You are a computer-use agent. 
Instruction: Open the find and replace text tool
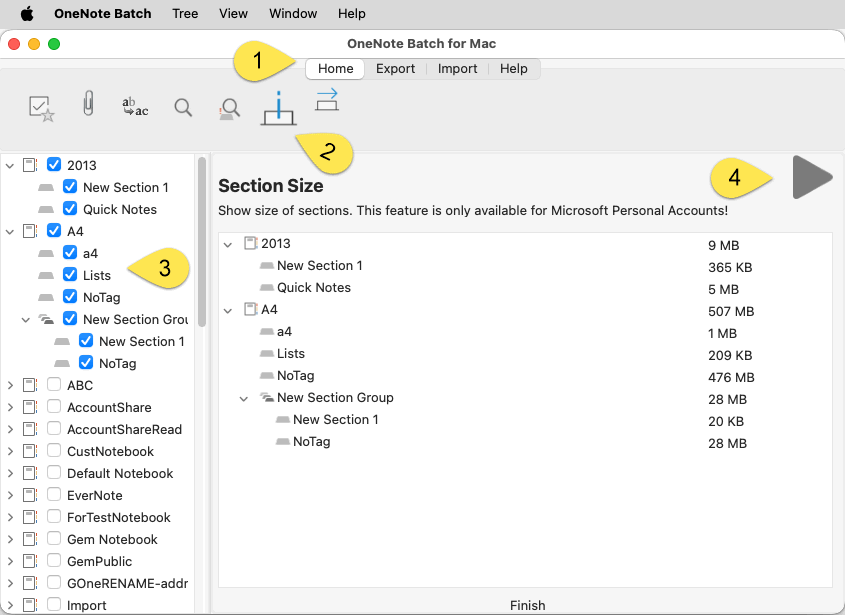tap(134, 107)
